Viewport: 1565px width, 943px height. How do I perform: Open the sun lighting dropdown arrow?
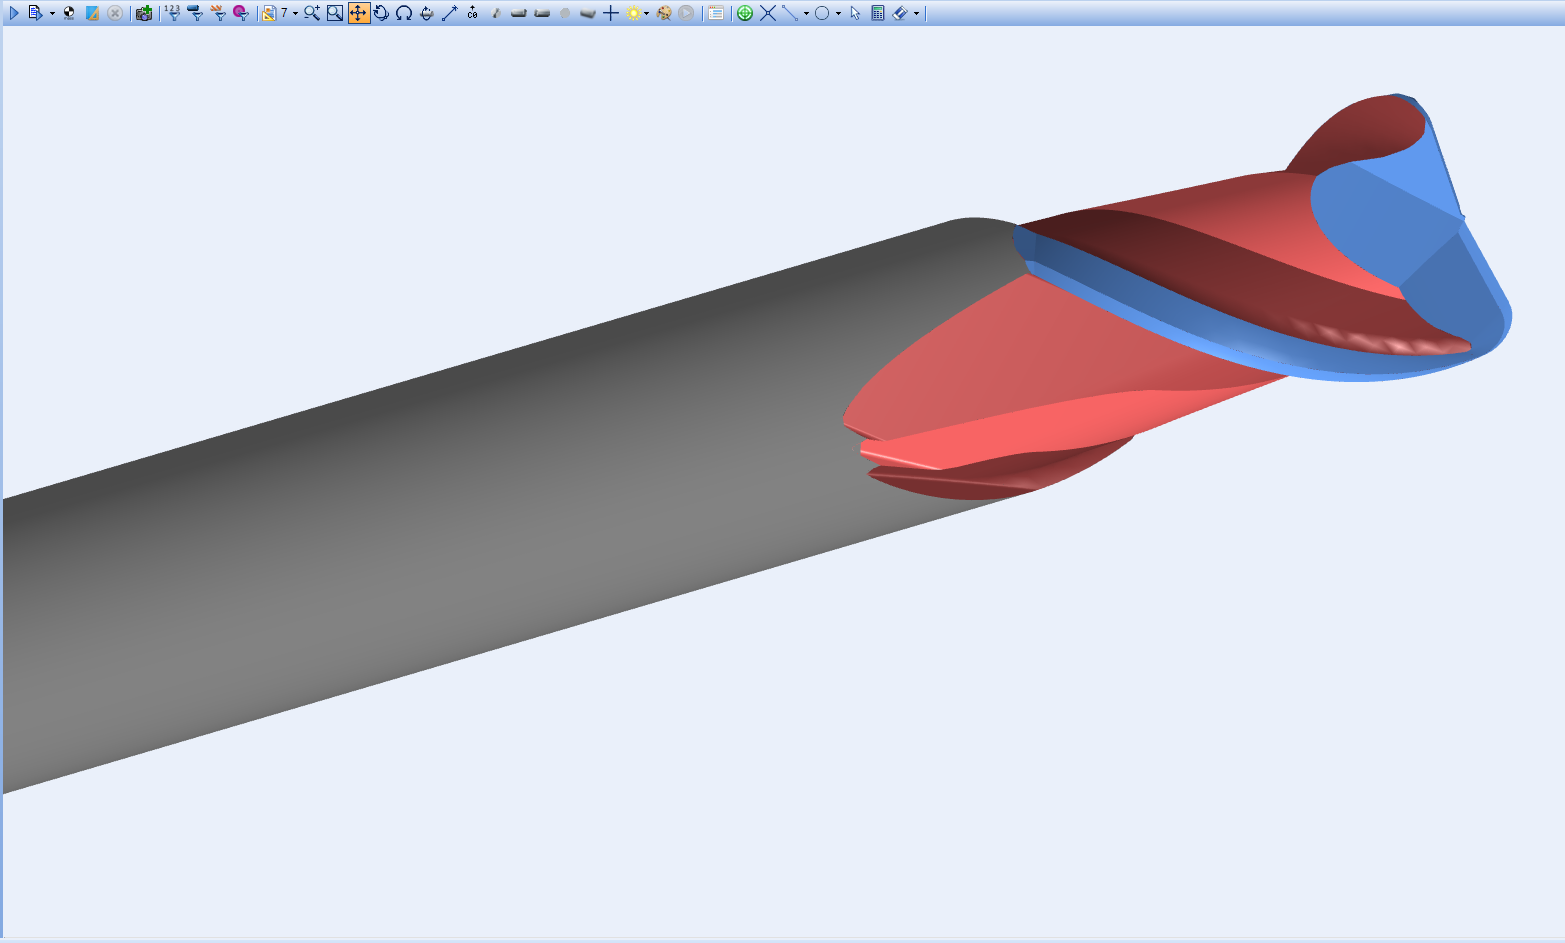click(646, 14)
